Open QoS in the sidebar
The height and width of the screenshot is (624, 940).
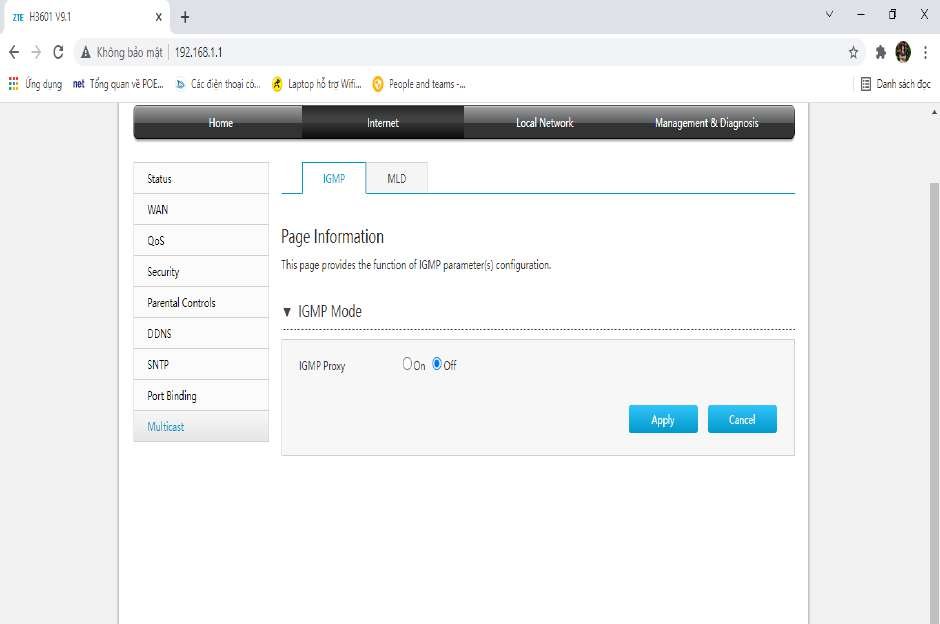[201, 240]
